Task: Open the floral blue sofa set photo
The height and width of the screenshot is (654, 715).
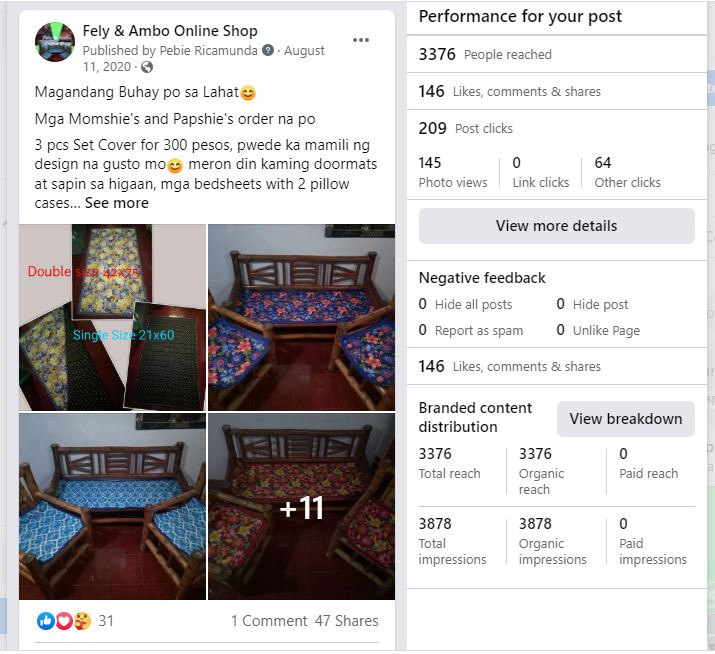Action: pos(301,317)
